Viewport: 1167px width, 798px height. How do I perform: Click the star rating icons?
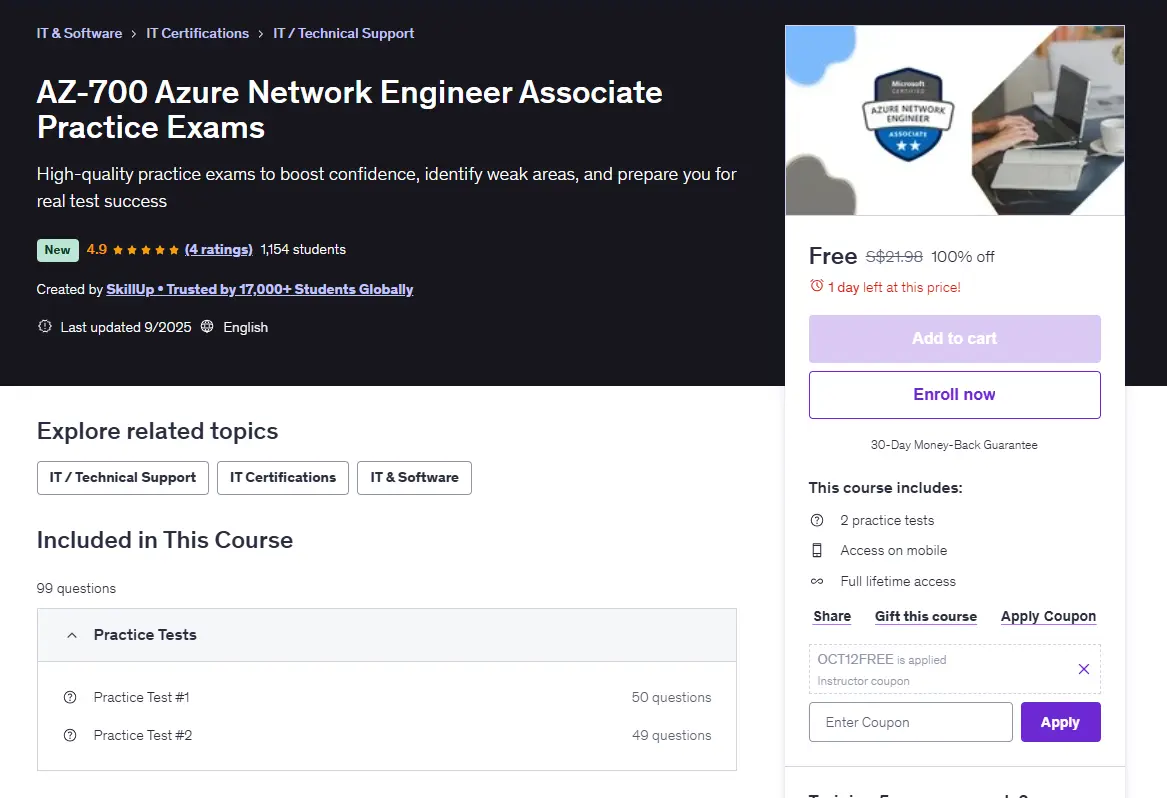[x=146, y=250]
